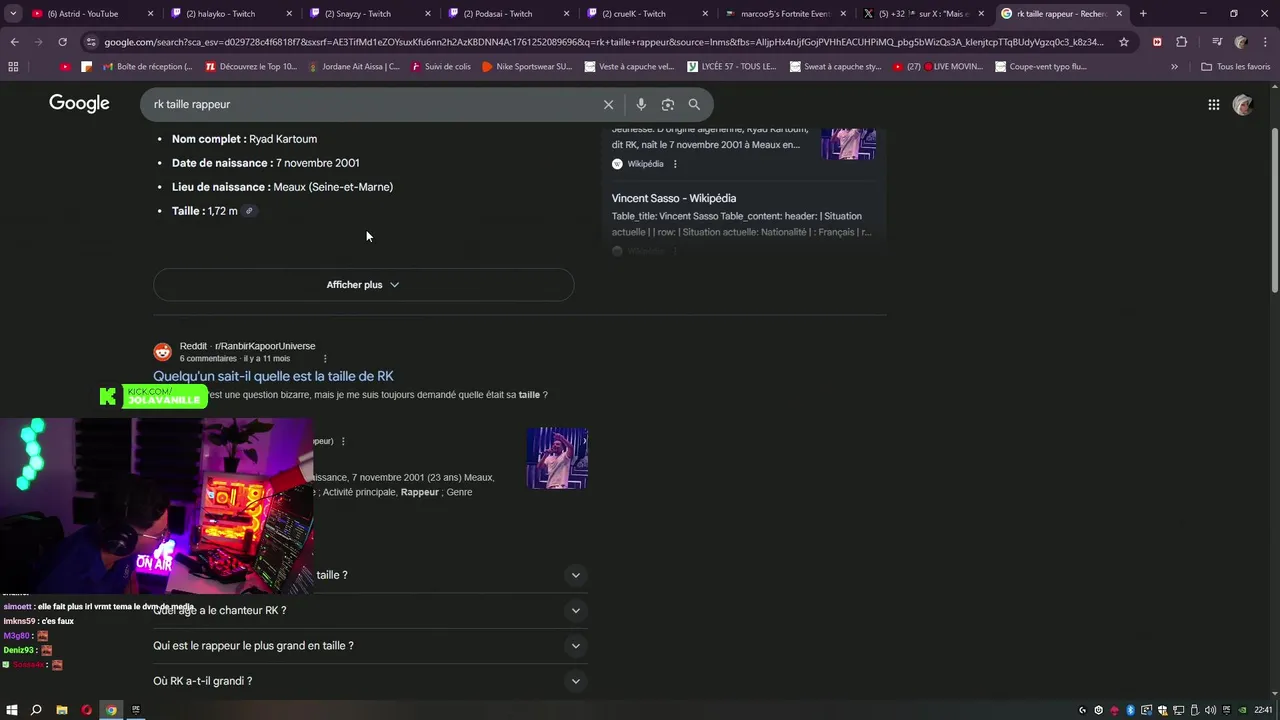Close the Astrid - YouTube tab
The width and height of the screenshot is (1280, 720).
coord(151,14)
